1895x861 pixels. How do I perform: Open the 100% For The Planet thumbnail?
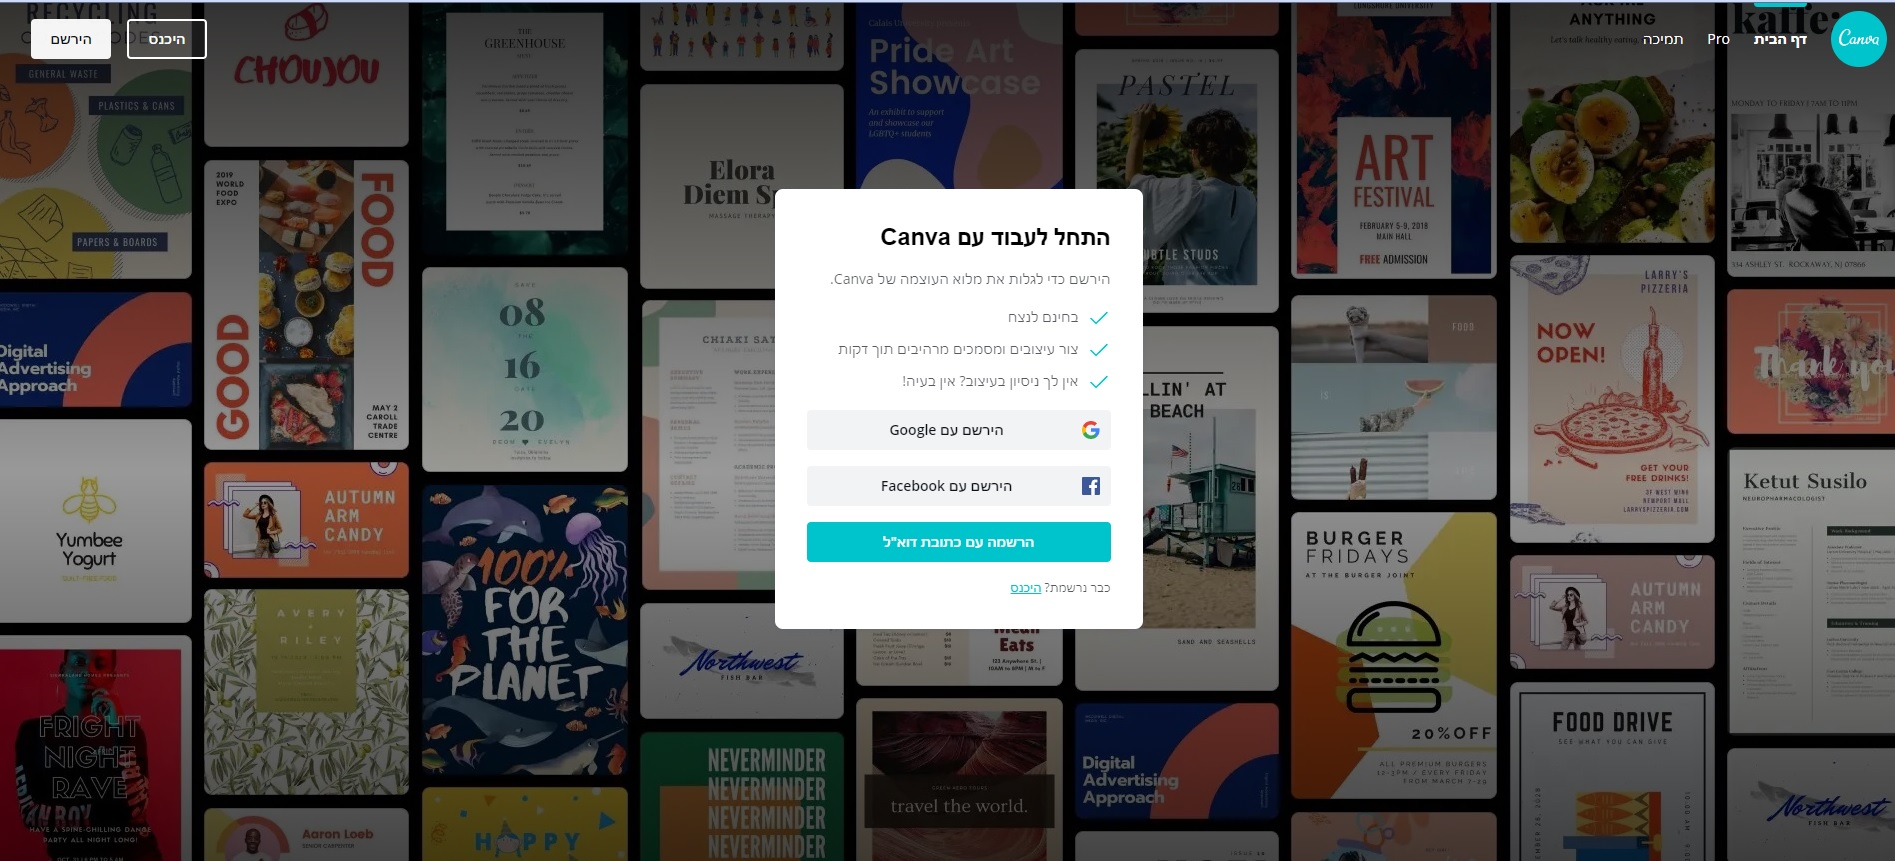(x=525, y=630)
